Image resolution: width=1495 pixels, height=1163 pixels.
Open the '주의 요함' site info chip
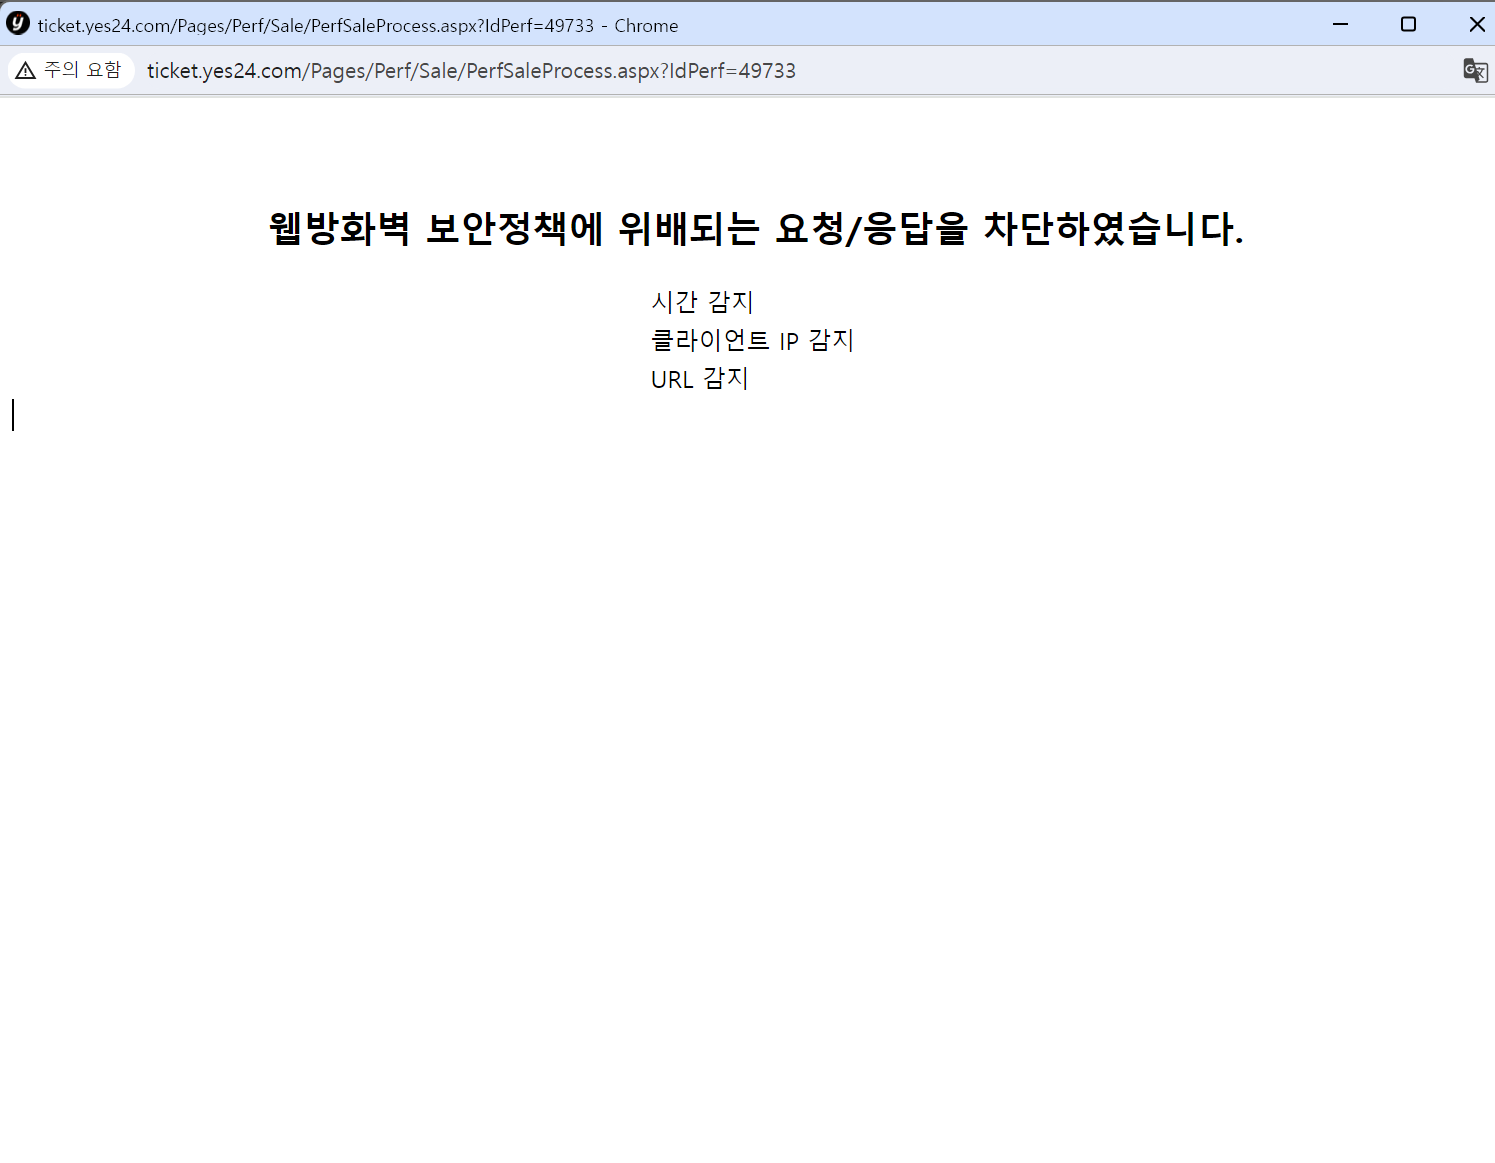coord(71,70)
